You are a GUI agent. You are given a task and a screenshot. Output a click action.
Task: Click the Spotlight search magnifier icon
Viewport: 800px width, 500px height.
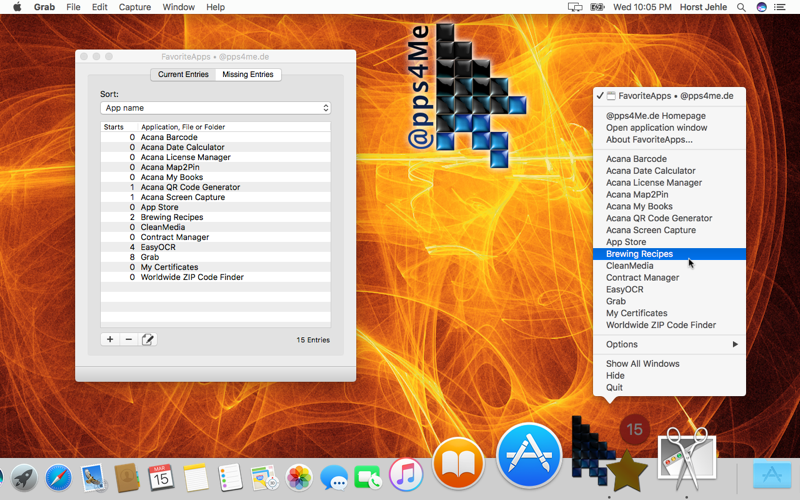[x=741, y=7]
